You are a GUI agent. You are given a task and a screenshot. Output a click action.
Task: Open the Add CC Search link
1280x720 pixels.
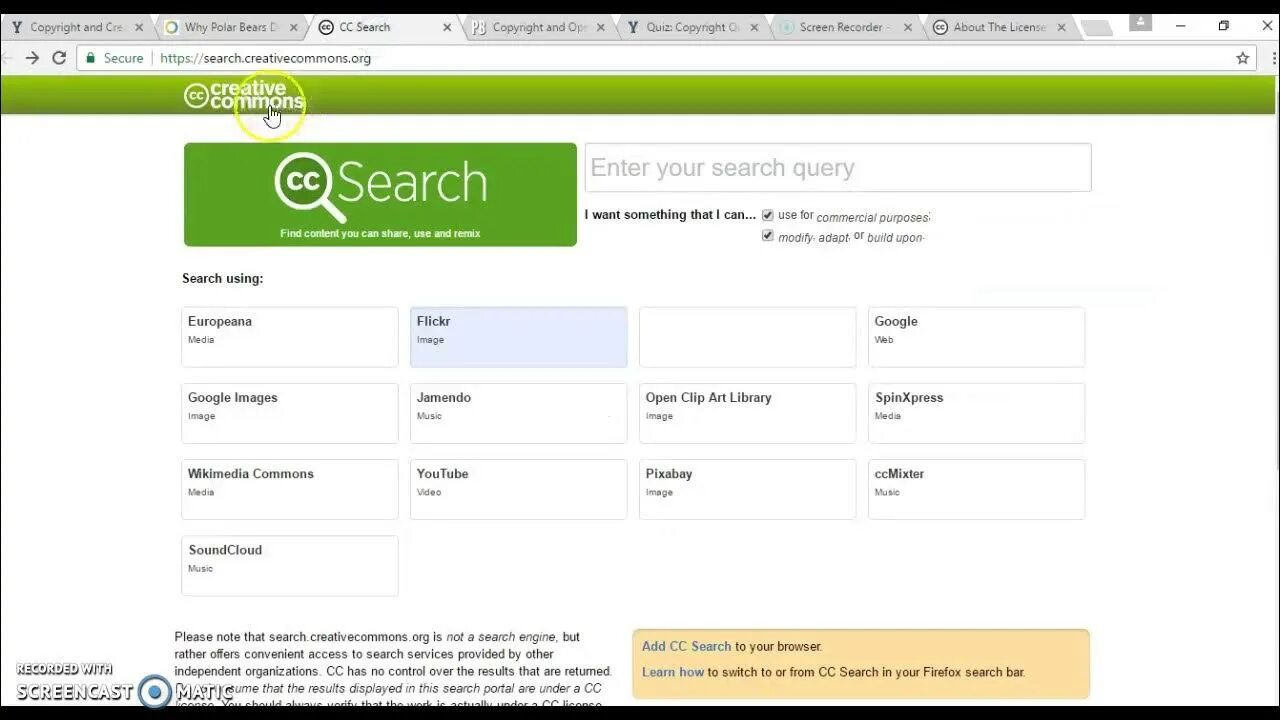[687, 646]
